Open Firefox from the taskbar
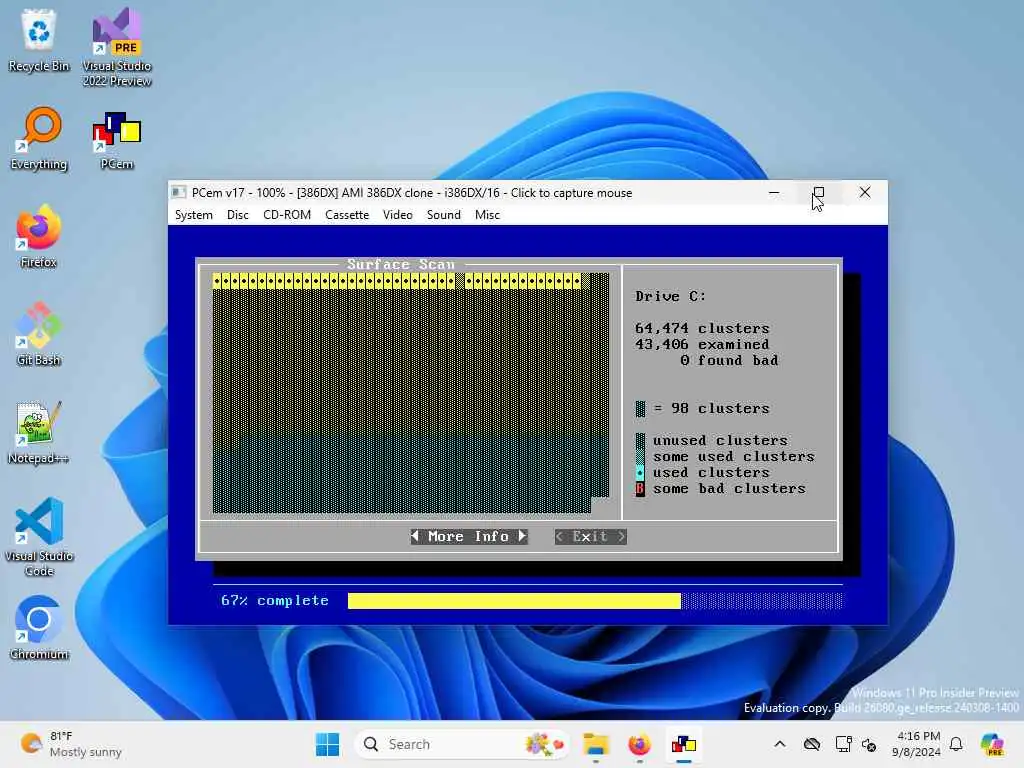1024x768 pixels. pos(639,744)
